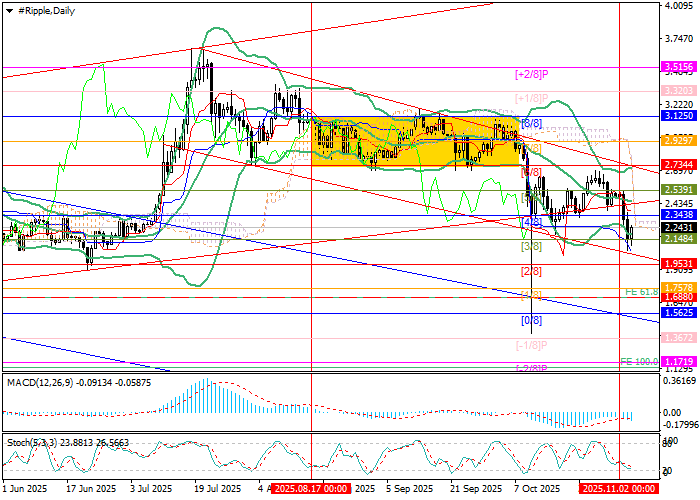Click the red 2.7344 price label
The height and width of the screenshot is (500, 700).
(x=679, y=165)
